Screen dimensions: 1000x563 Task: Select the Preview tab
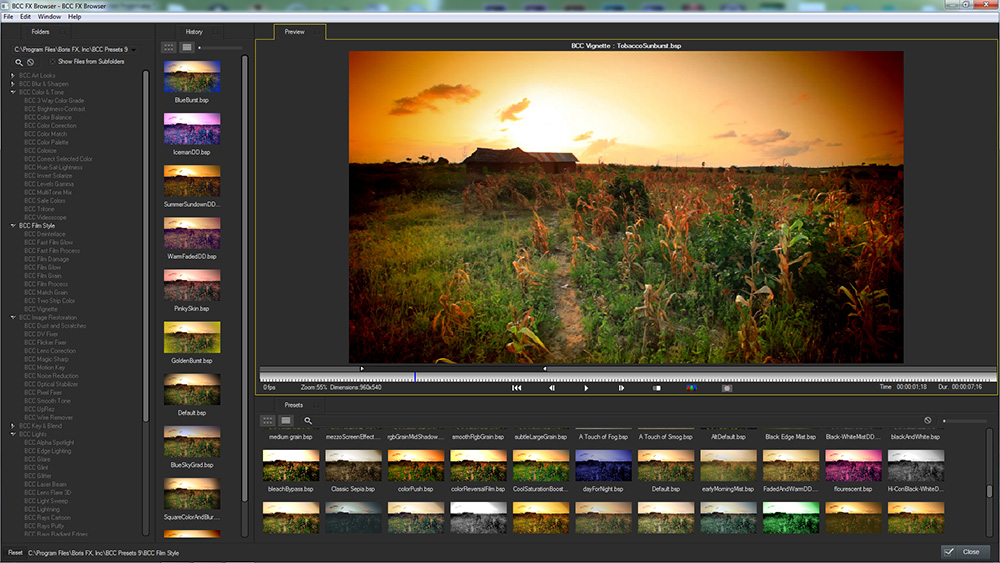click(295, 32)
